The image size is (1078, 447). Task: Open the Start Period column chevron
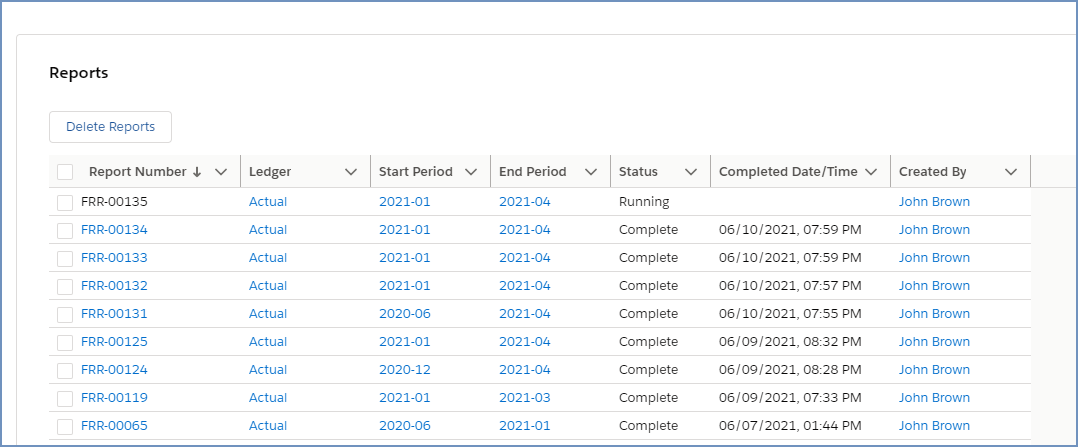471,172
